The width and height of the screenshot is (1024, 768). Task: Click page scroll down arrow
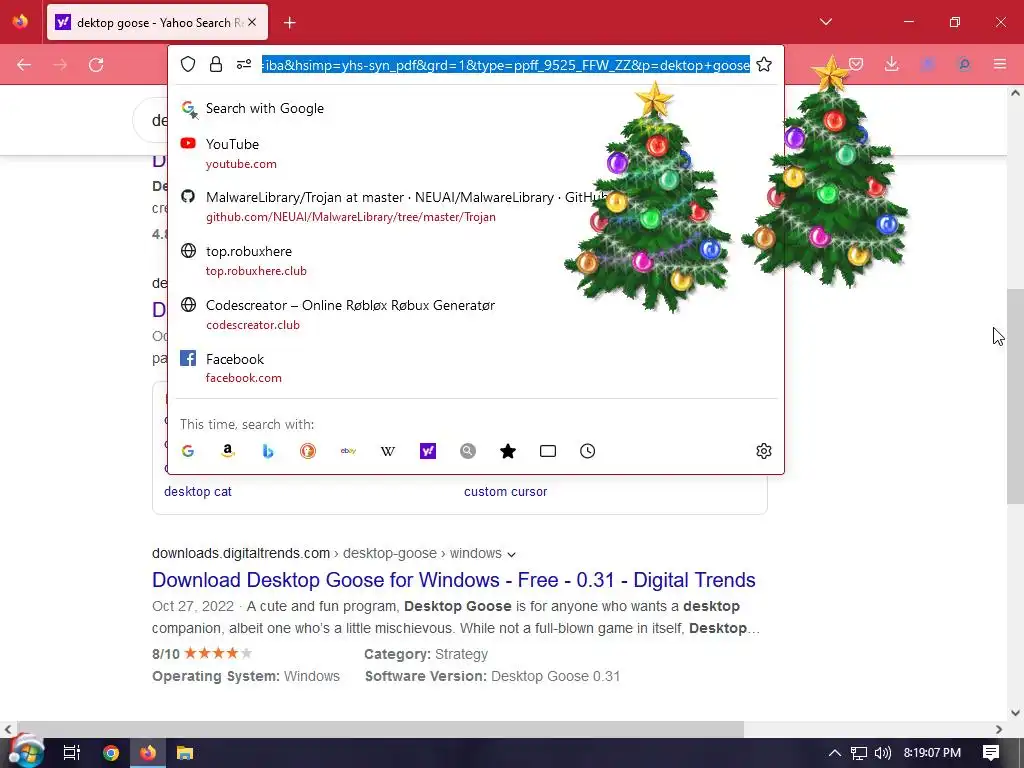tap(1015, 713)
